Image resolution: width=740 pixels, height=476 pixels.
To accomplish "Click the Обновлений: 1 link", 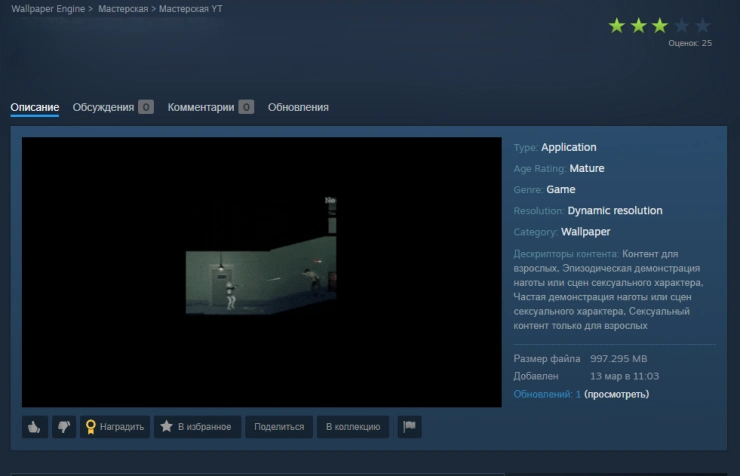I will pyautogui.click(x=547, y=394).
